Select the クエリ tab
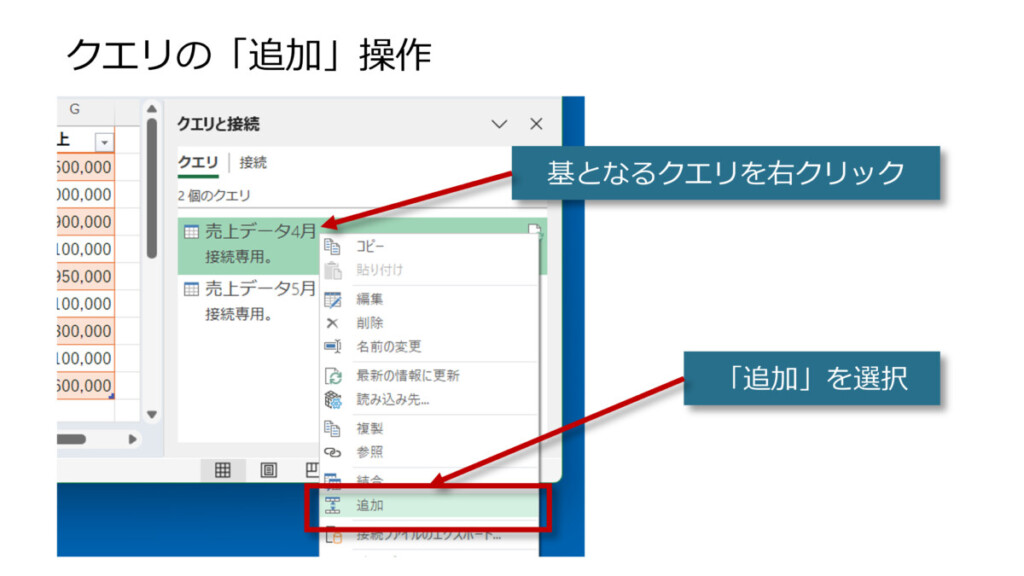This screenshot has height=576, width=1024. pos(198,163)
